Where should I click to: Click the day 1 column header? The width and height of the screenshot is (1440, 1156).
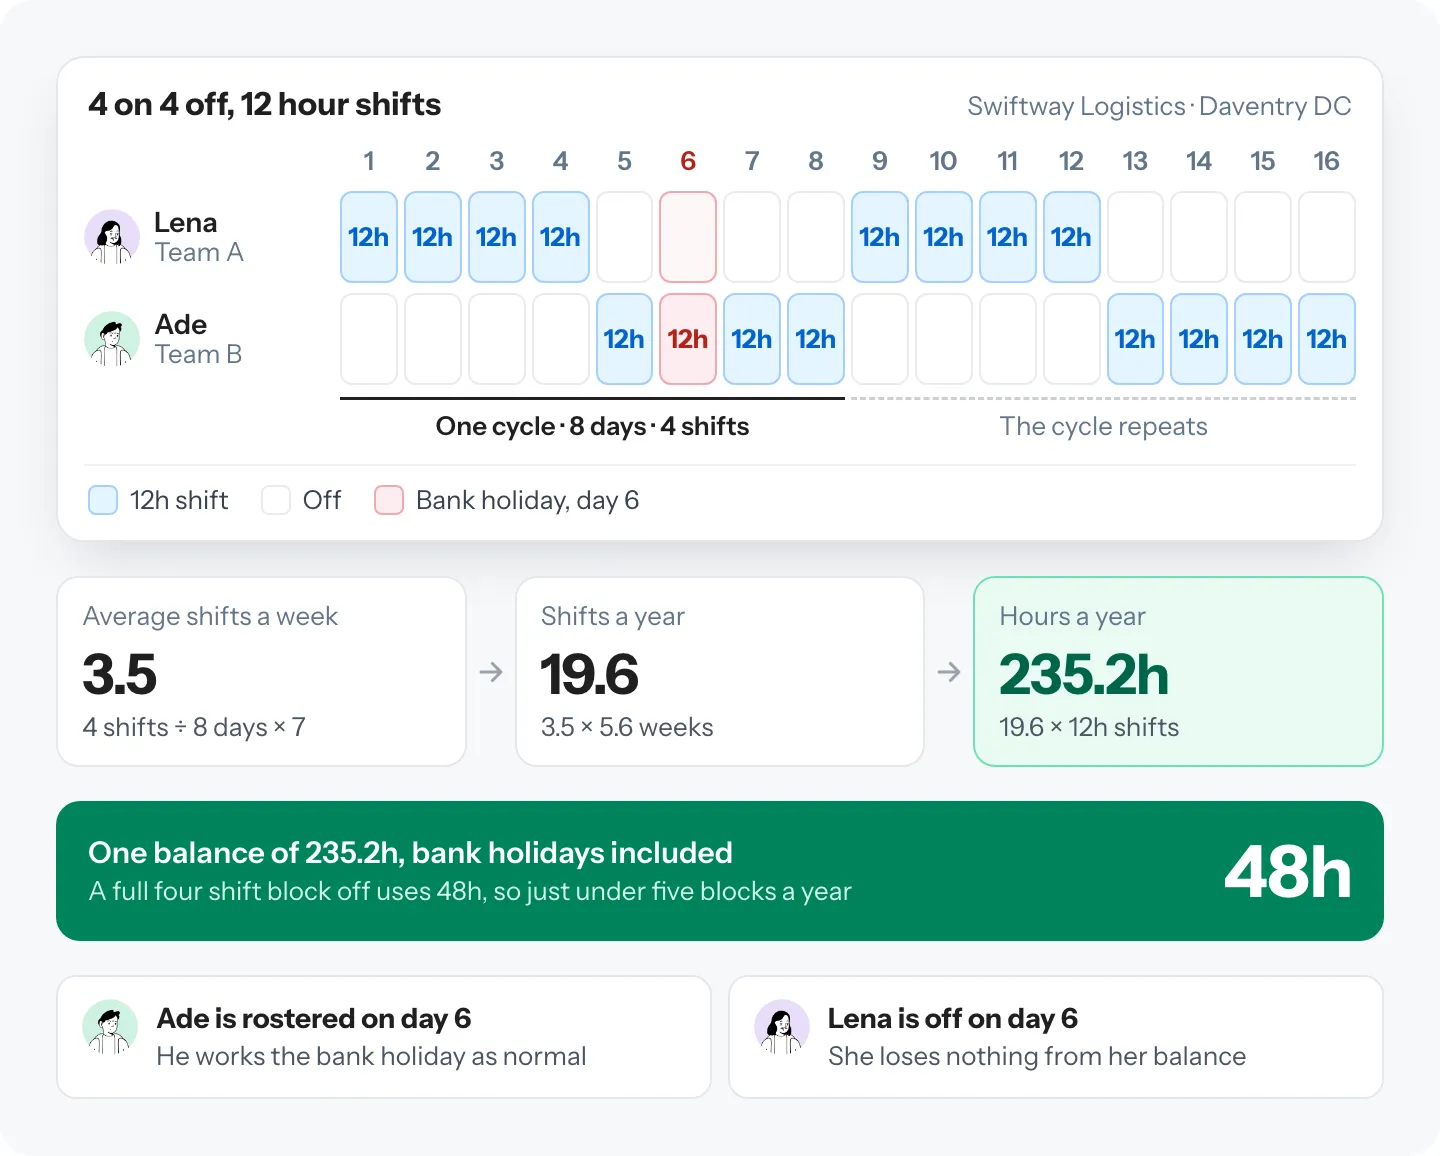[369, 161]
